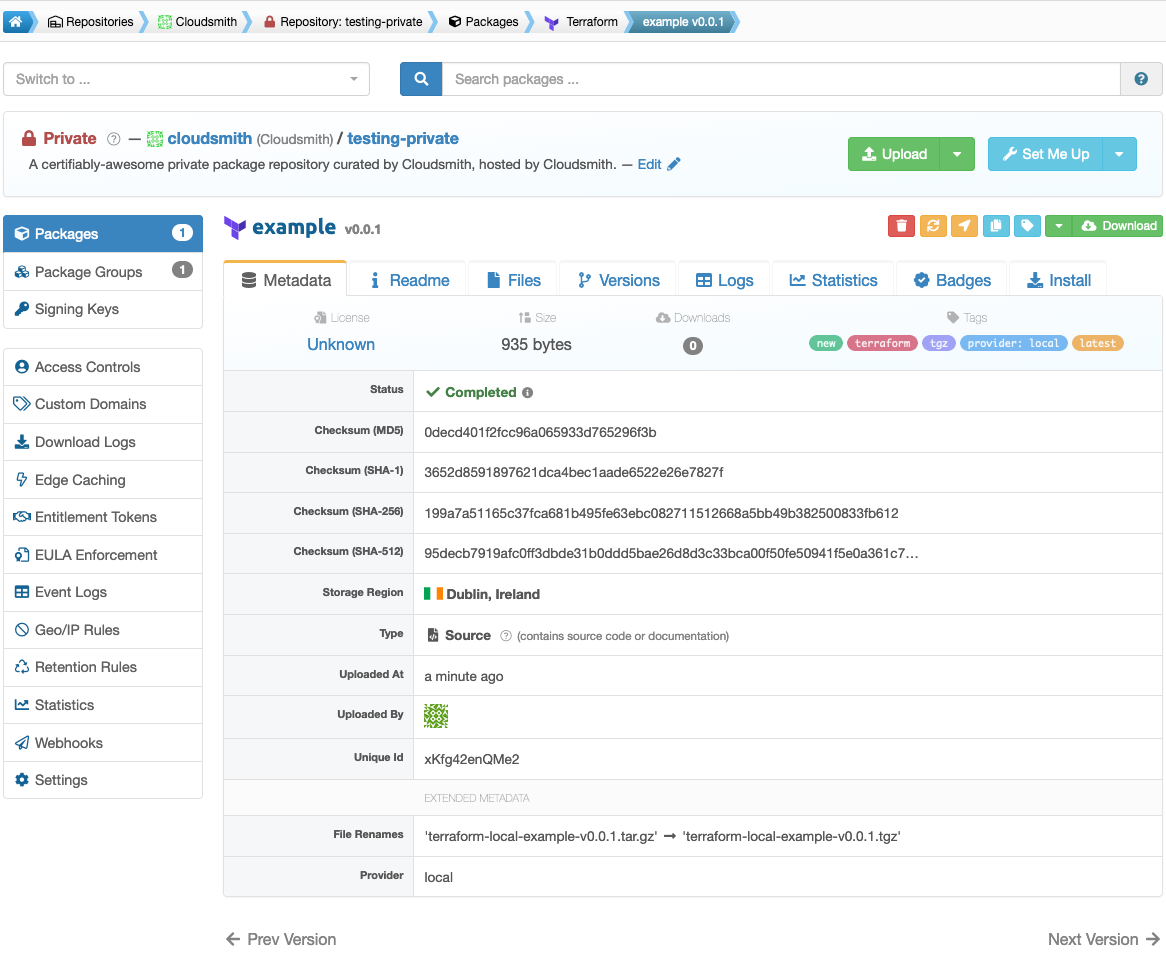Viewport: 1166px width, 955px height.
Task: Click the red delete package trash icon
Action: (x=901, y=226)
